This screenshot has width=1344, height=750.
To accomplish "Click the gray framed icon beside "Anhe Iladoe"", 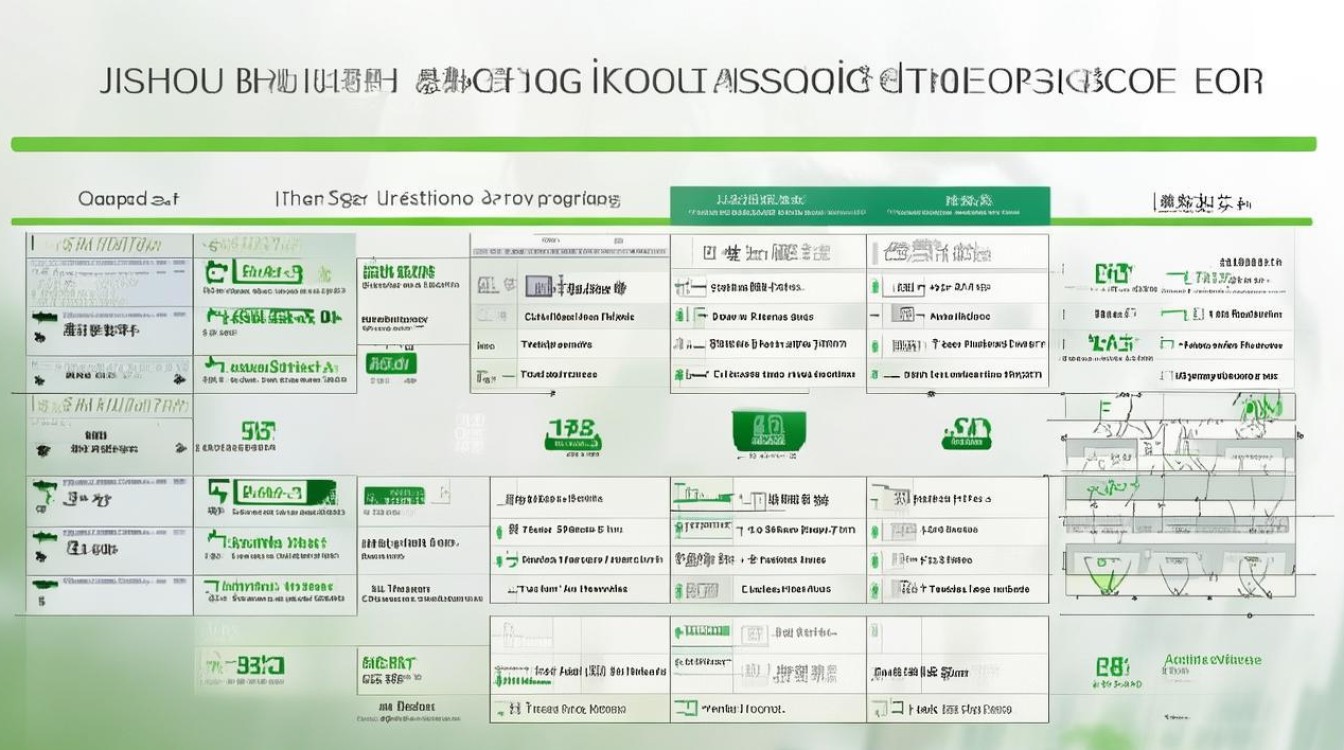I will coord(906,316).
